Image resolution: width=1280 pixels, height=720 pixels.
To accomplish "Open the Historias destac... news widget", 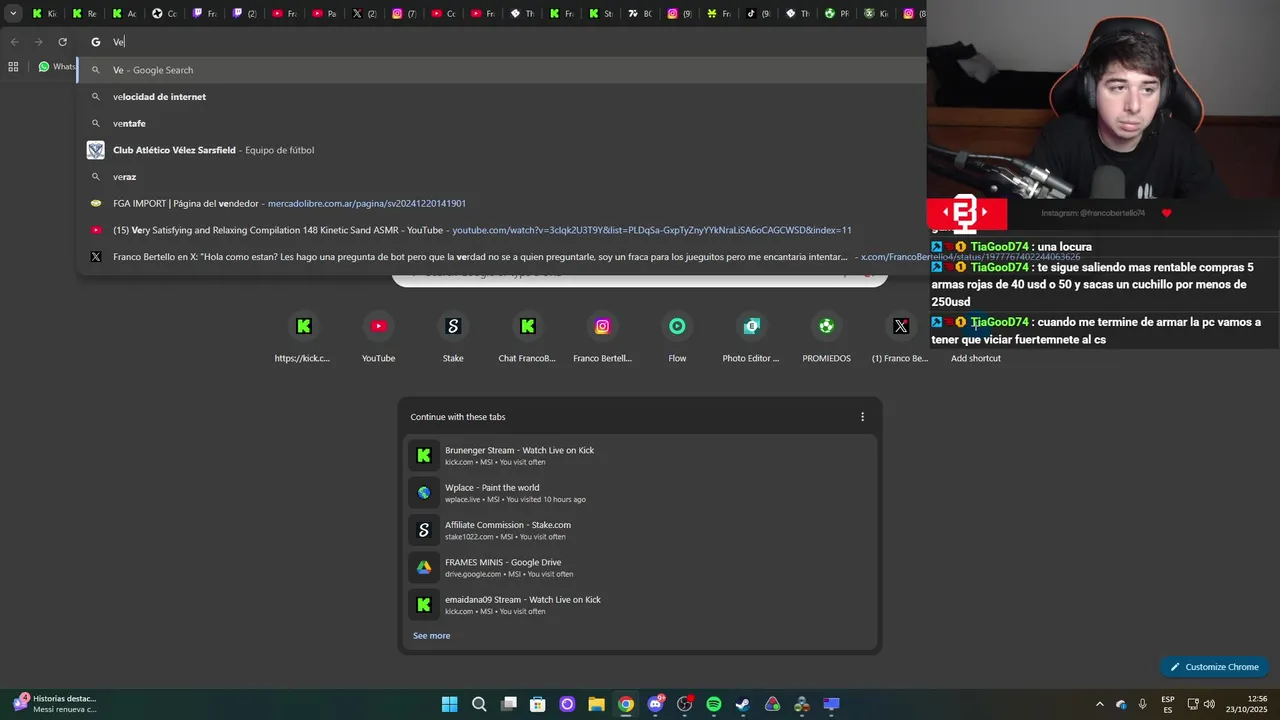I will (x=55, y=704).
